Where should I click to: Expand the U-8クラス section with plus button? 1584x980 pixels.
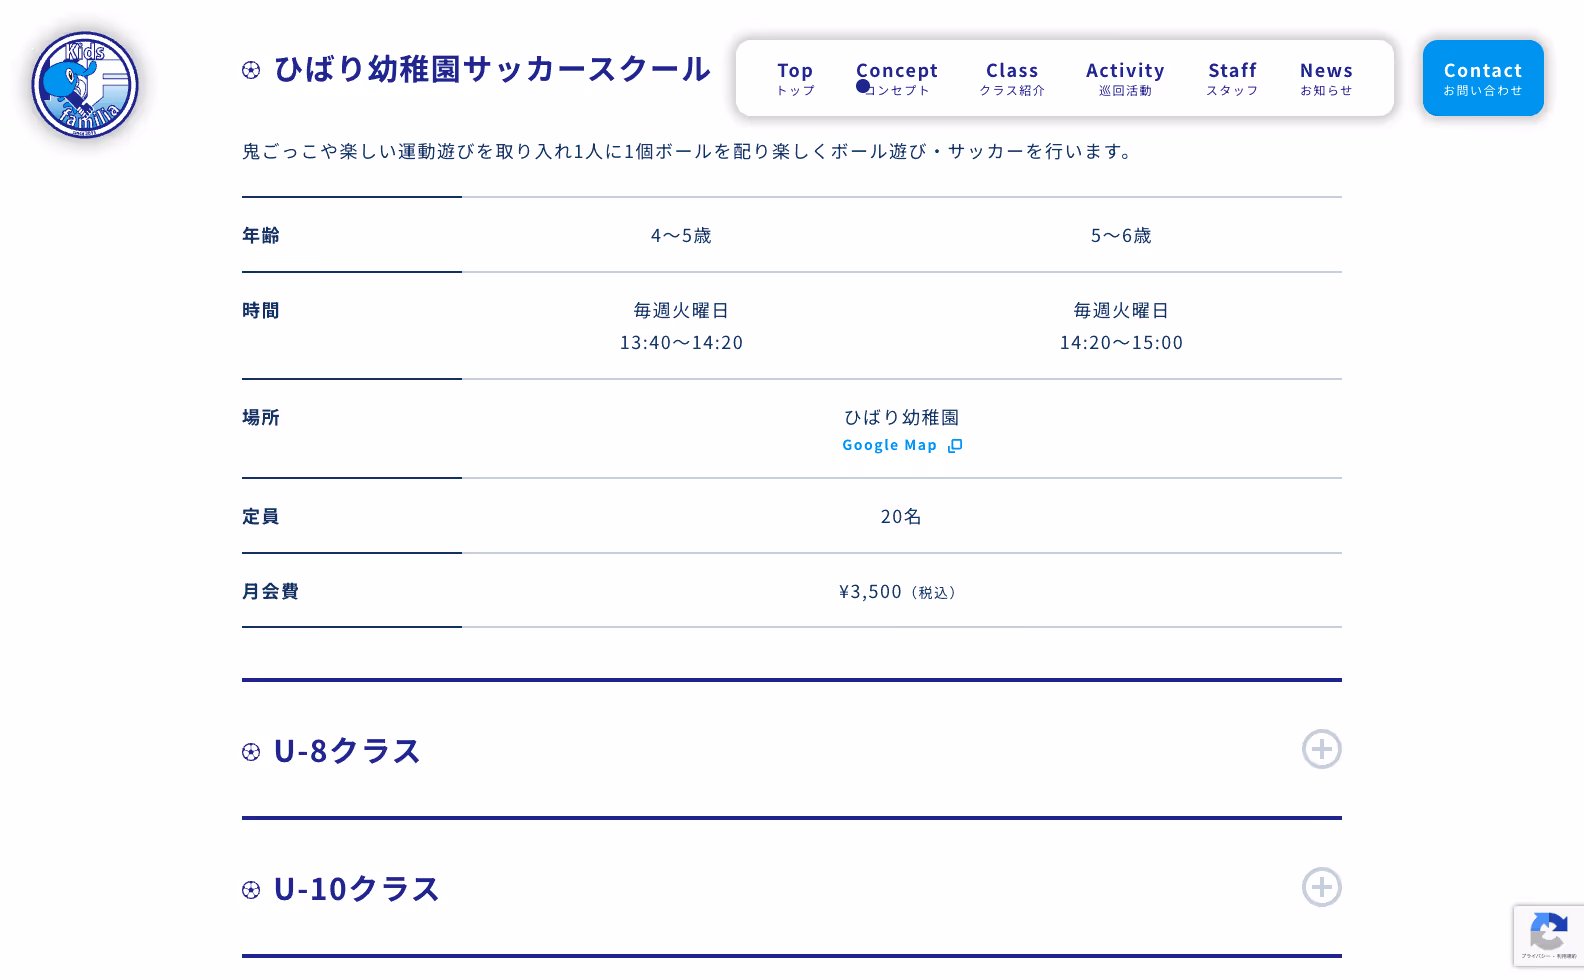[x=1321, y=749]
